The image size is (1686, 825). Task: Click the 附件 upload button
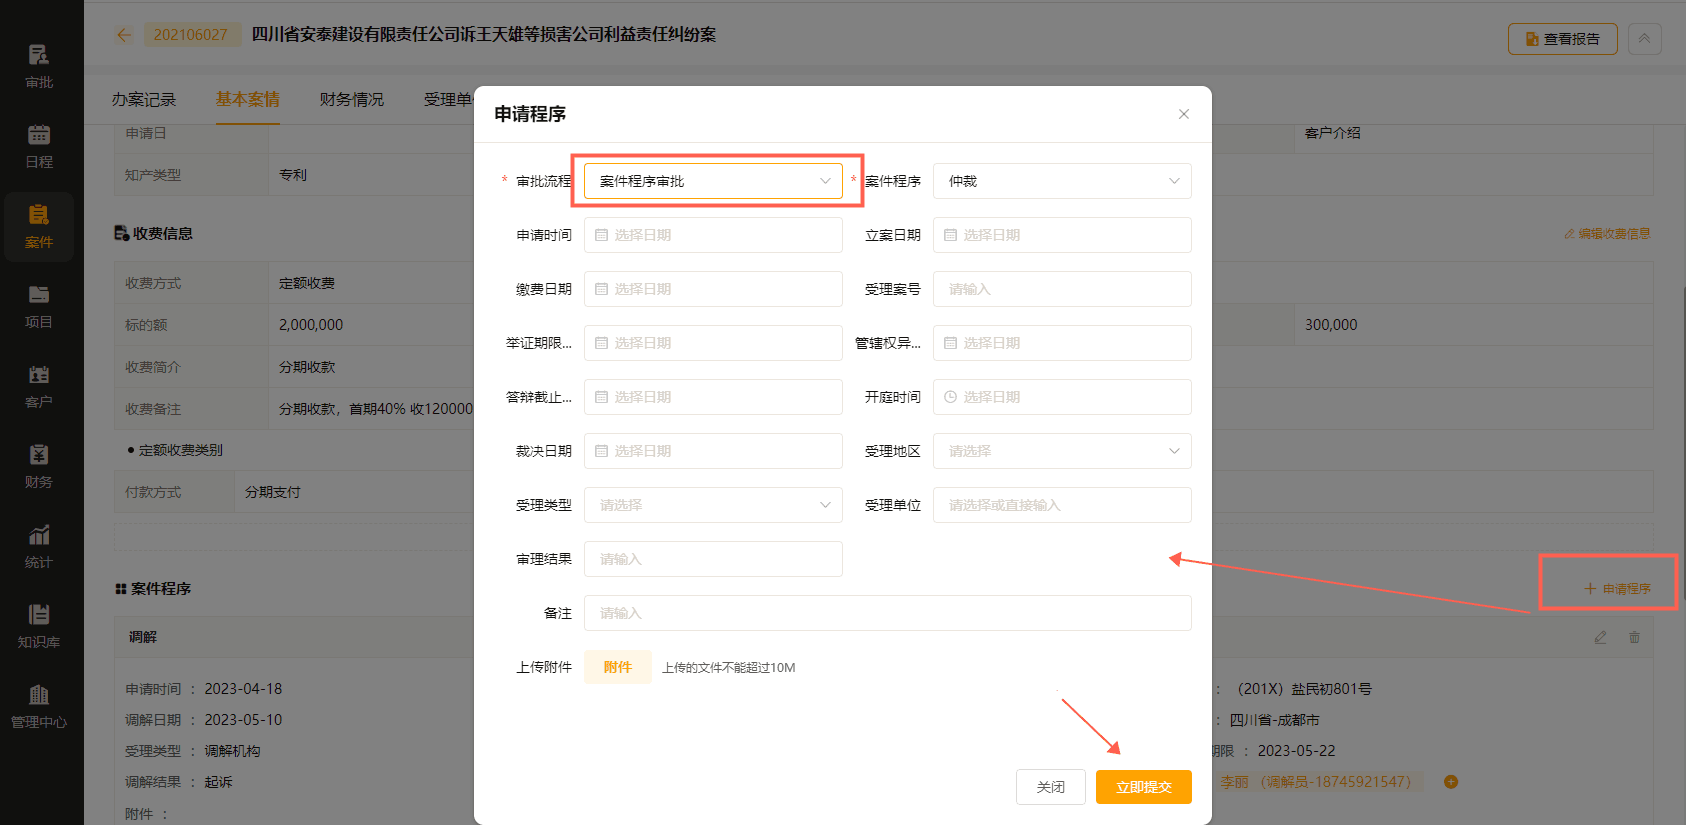(x=618, y=667)
